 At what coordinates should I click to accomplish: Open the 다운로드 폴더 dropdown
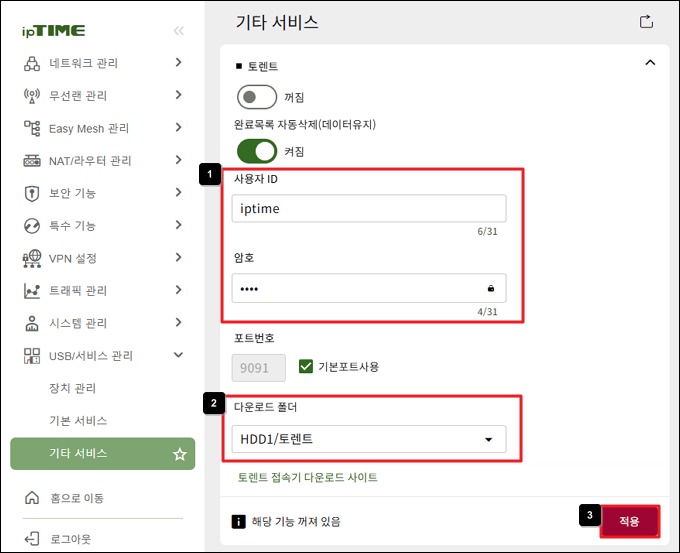369,439
